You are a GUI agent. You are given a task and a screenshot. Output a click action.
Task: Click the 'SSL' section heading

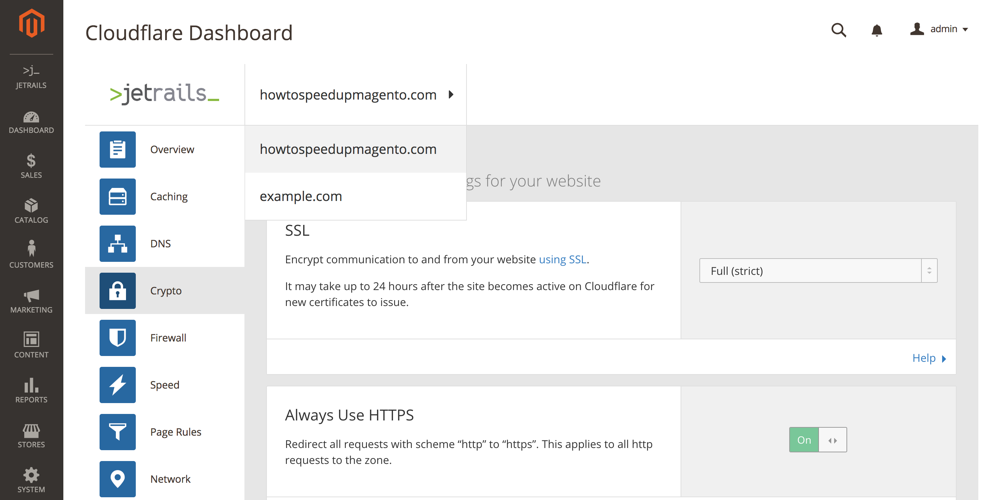point(297,231)
